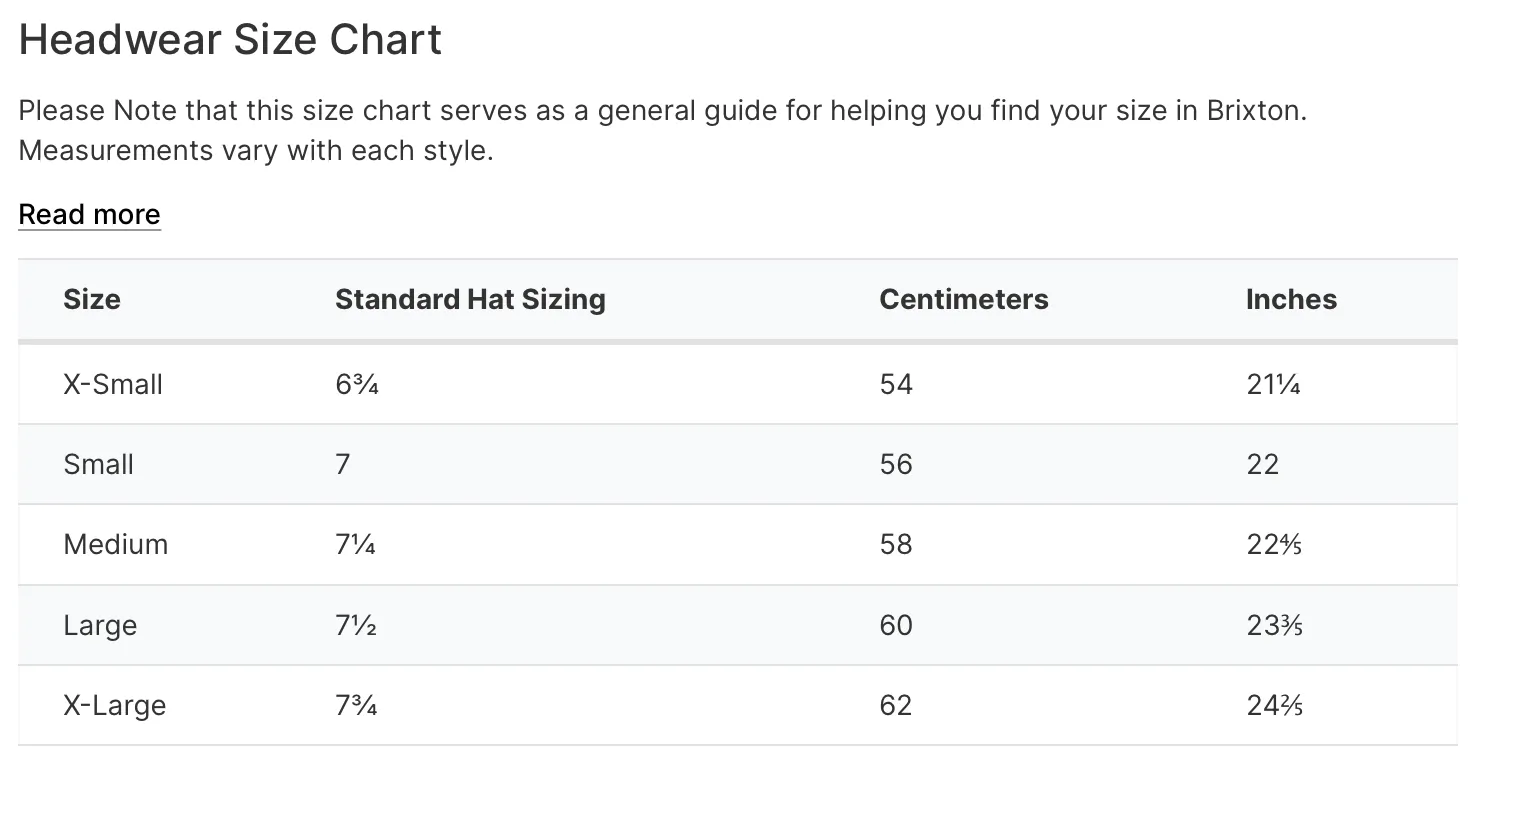
Task: Select the Large size row label
Action: tap(100, 625)
